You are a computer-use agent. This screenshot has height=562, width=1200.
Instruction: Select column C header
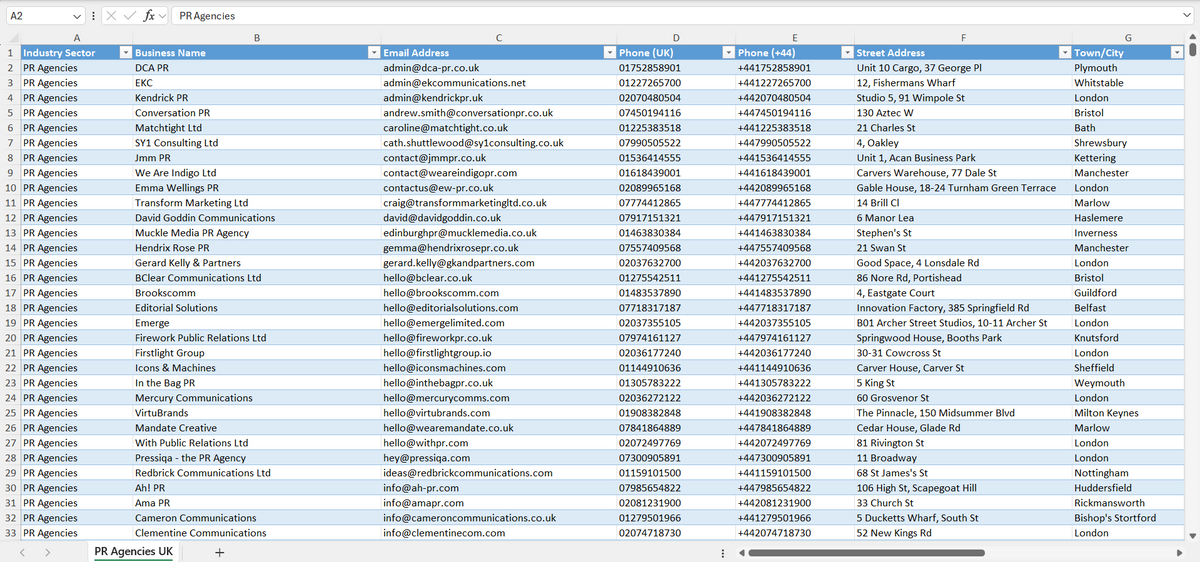[x=500, y=38]
